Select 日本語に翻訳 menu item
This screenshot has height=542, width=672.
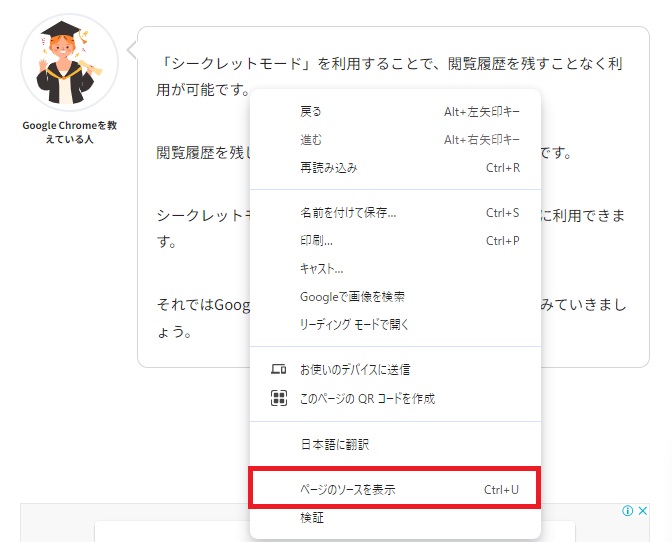click(395, 444)
